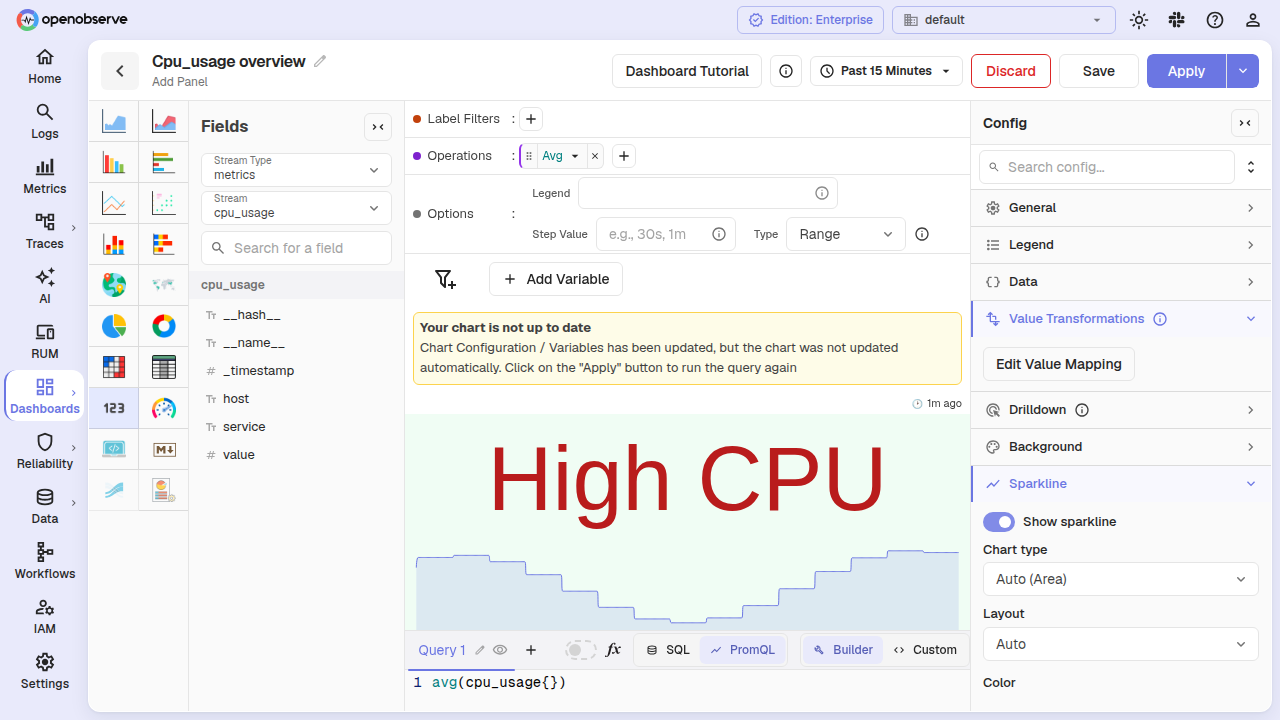The height and width of the screenshot is (720, 1280).
Task: Select the Query 1 tab
Action: click(x=442, y=650)
